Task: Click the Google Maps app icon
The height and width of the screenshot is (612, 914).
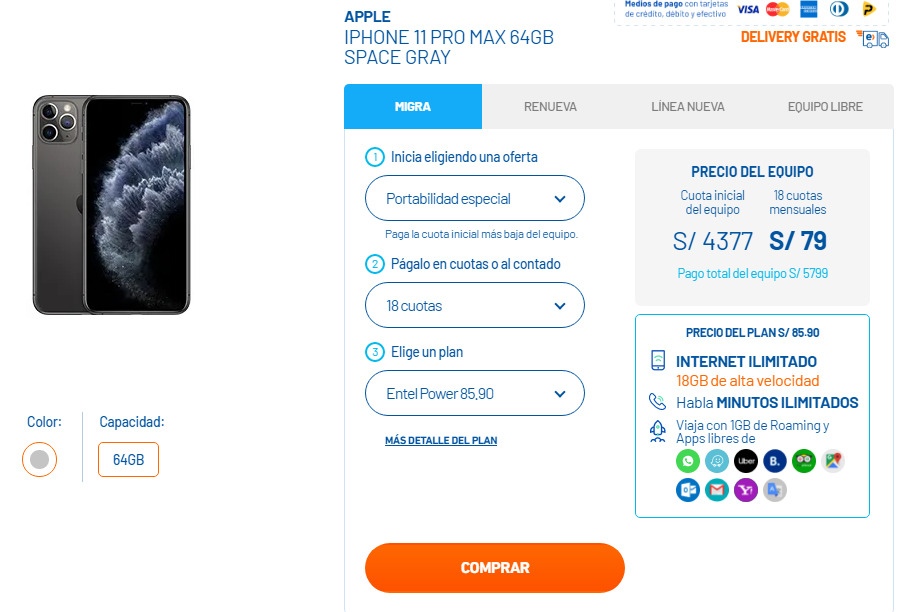Action: [833, 461]
